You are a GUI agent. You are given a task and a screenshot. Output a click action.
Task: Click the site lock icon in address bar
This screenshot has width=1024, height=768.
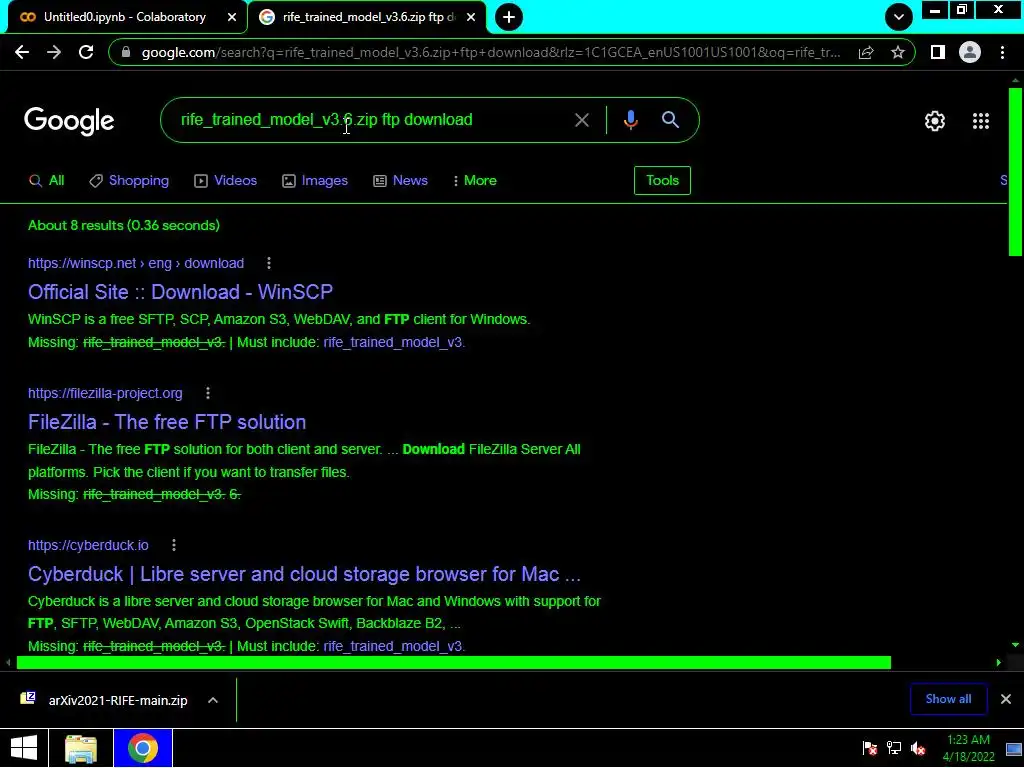127,52
